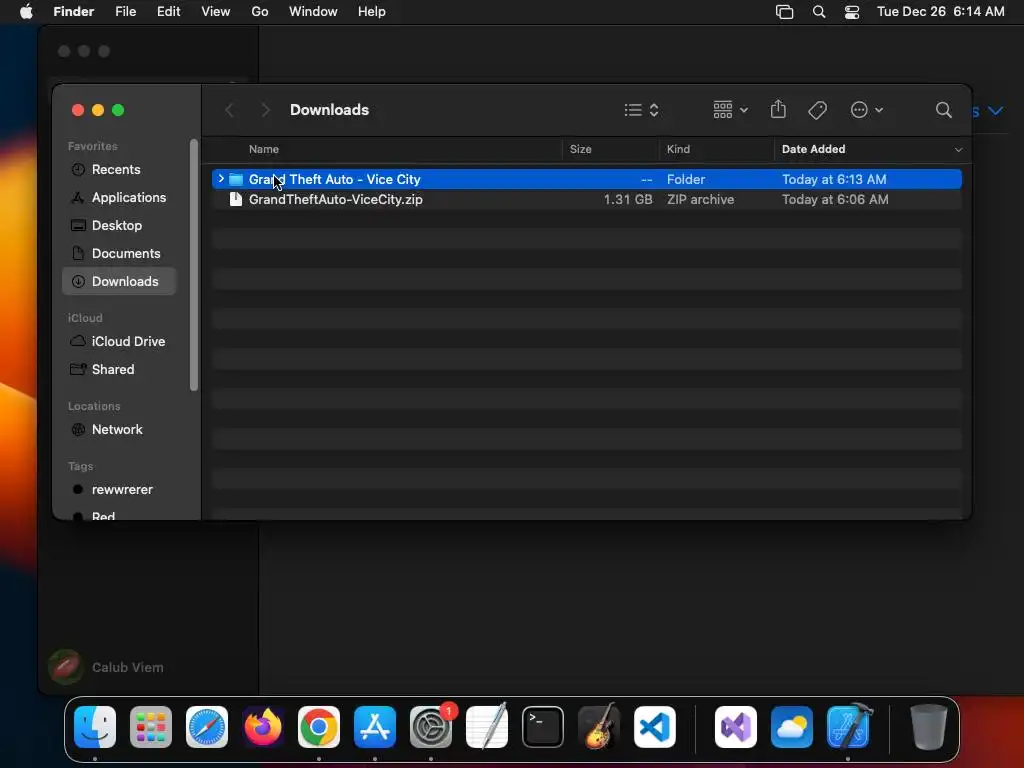Open Stage Manager menu bar icon
This screenshot has height=768, width=1024.
tap(784, 12)
